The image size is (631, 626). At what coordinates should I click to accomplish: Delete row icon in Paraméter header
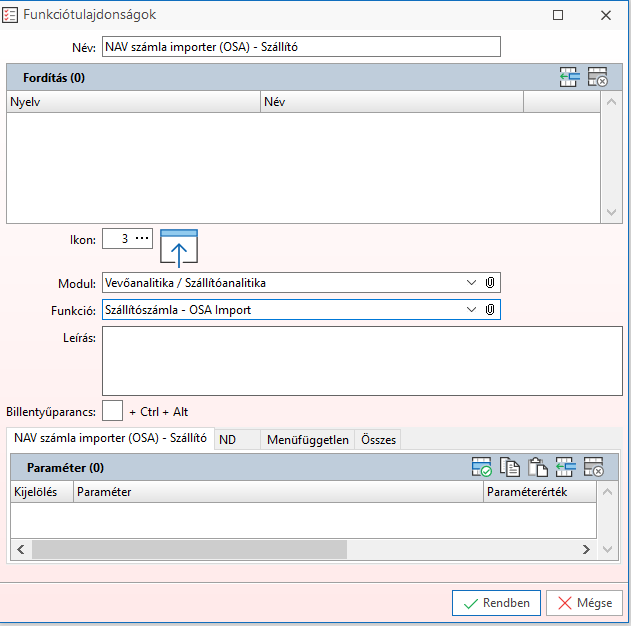[x=594, y=467]
